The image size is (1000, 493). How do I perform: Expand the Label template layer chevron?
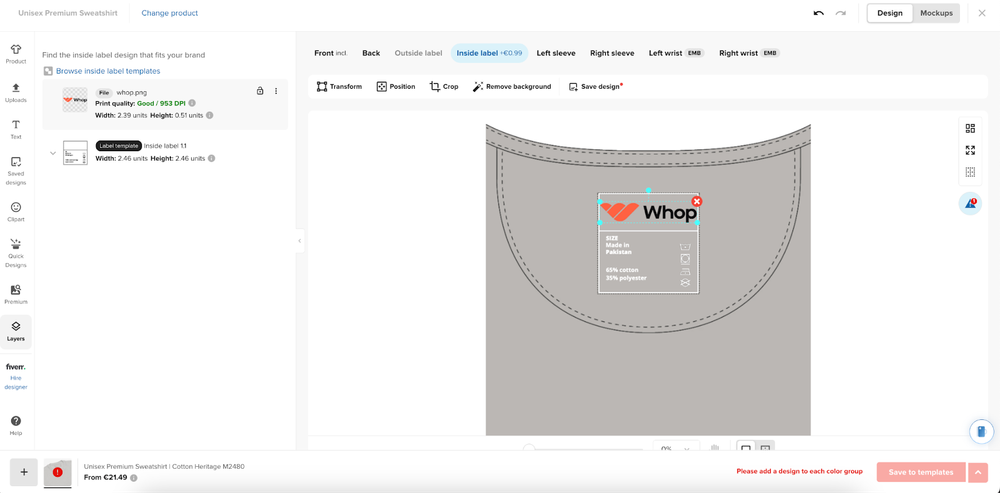click(53, 153)
